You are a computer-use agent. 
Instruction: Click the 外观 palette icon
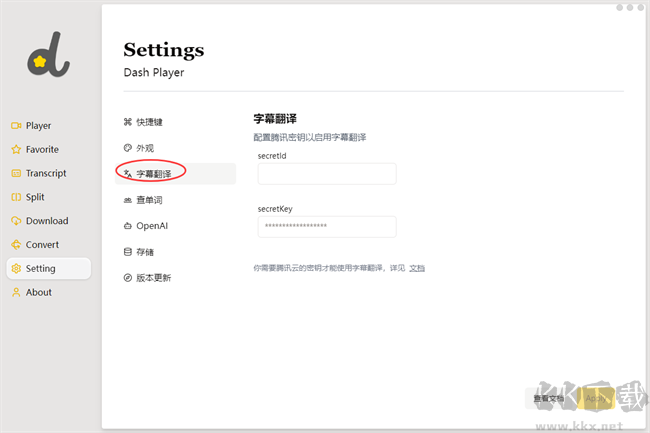point(128,148)
